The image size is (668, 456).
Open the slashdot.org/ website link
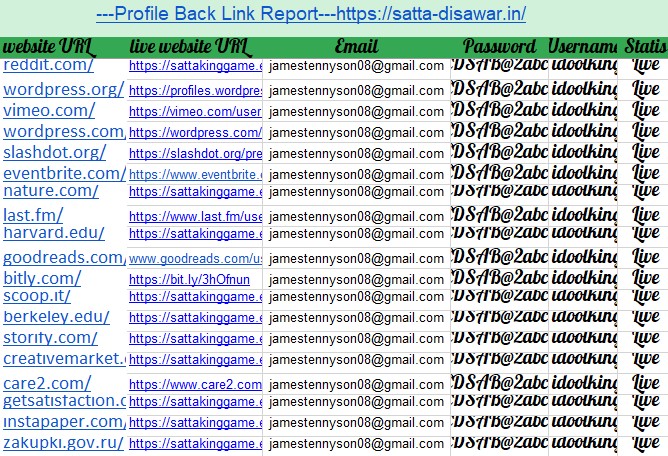[54, 152]
